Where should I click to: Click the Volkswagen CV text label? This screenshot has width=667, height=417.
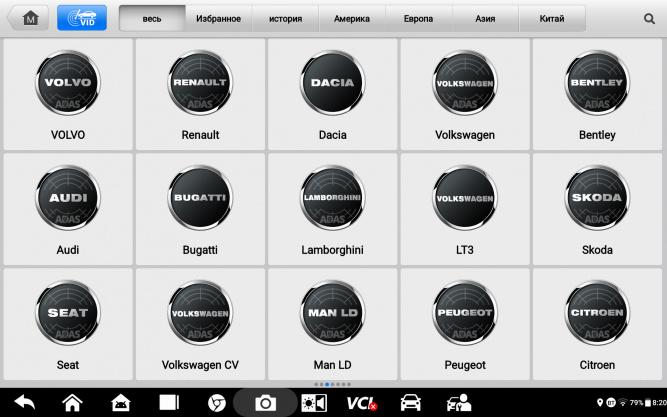[x=200, y=365]
